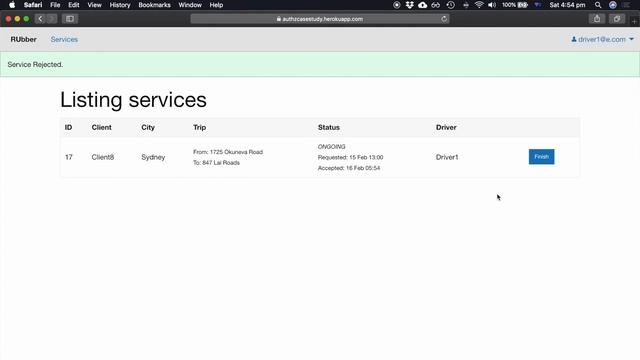Screen dimensions: 640x360
Task: Open the Services nav link
Action: 64,39
